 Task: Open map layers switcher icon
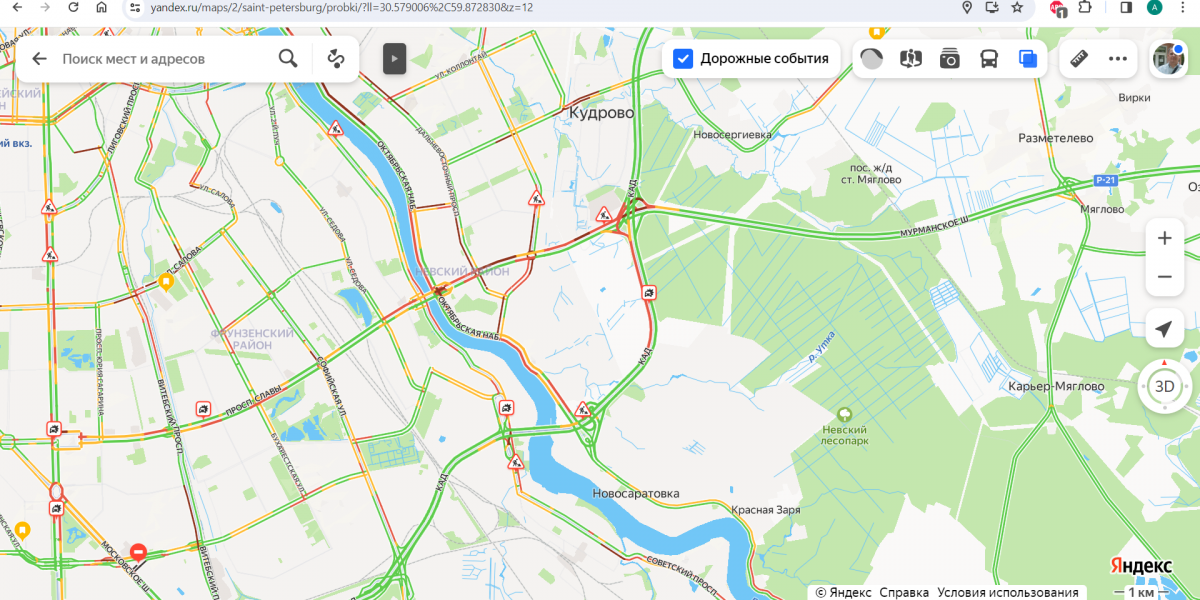(1028, 58)
